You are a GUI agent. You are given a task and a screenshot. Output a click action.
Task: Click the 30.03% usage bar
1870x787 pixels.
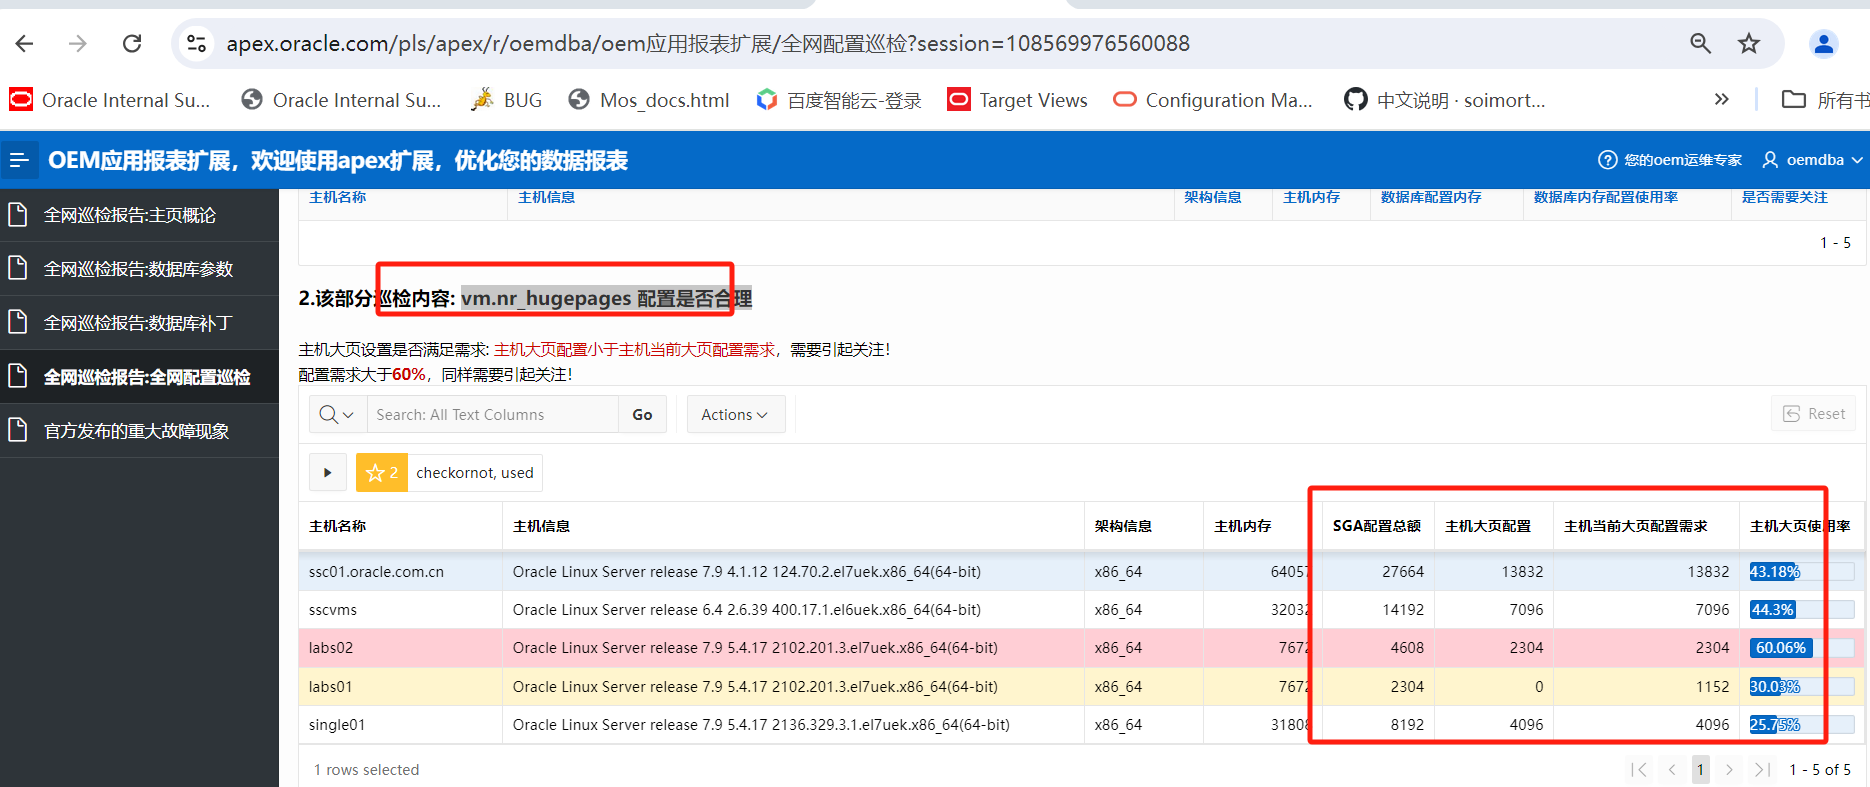coord(1801,687)
